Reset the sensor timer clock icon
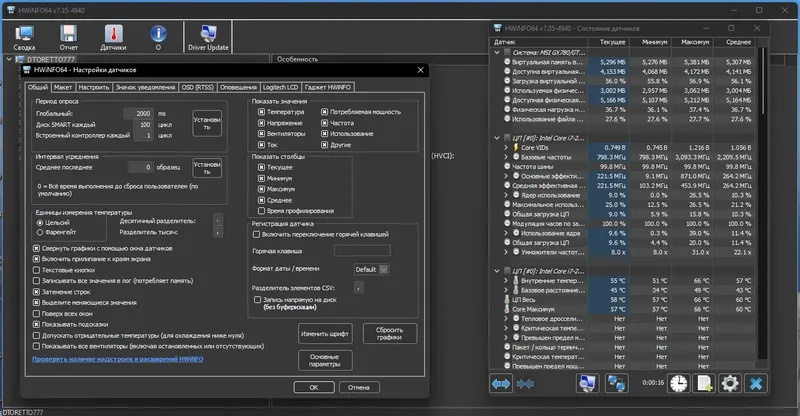This screenshot has width=800, height=416. pyautogui.click(x=679, y=383)
